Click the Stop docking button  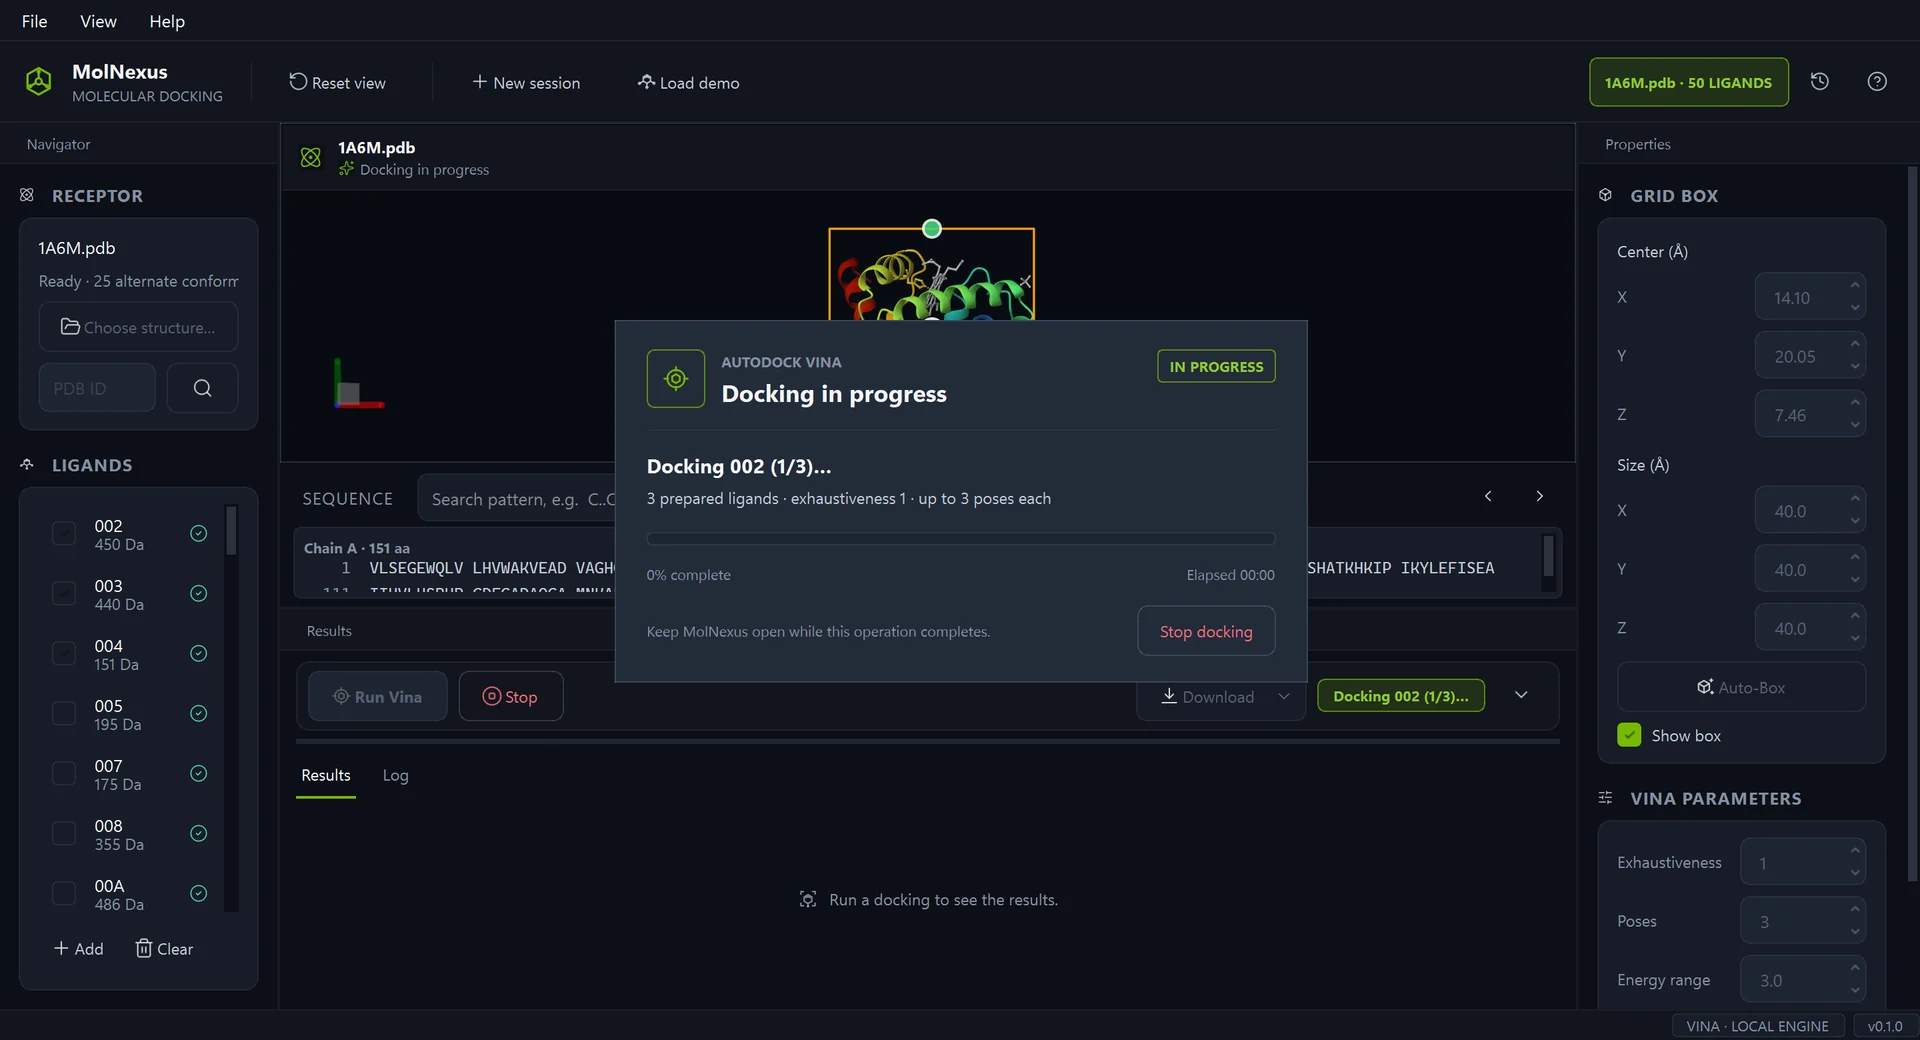pos(1206,631)
